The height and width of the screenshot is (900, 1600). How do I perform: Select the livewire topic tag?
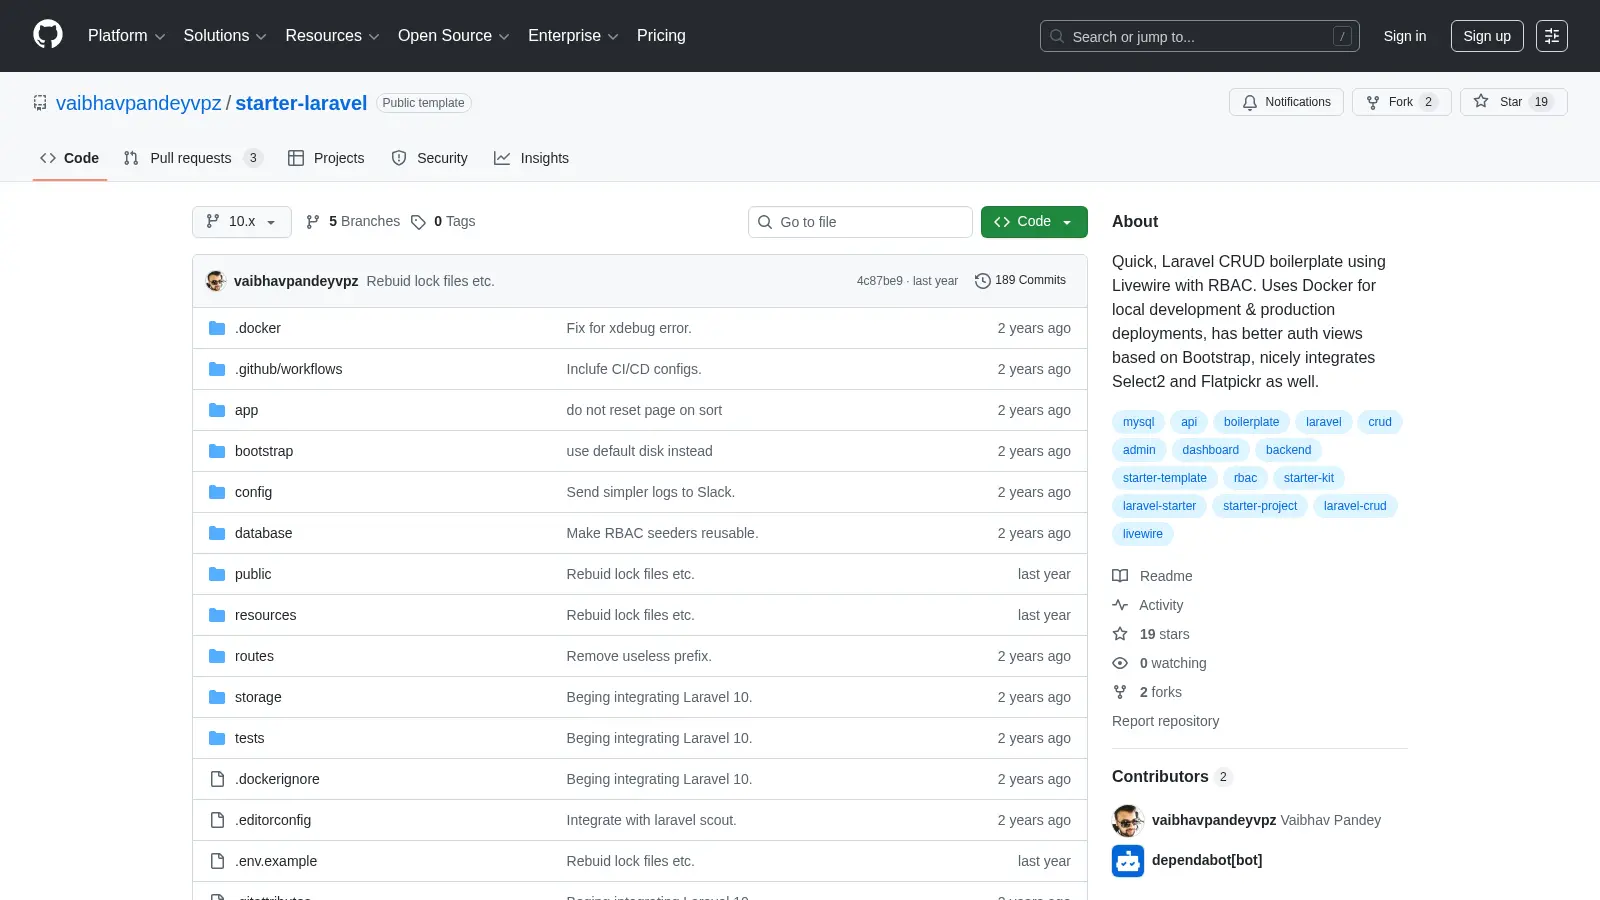point(1142,534)
